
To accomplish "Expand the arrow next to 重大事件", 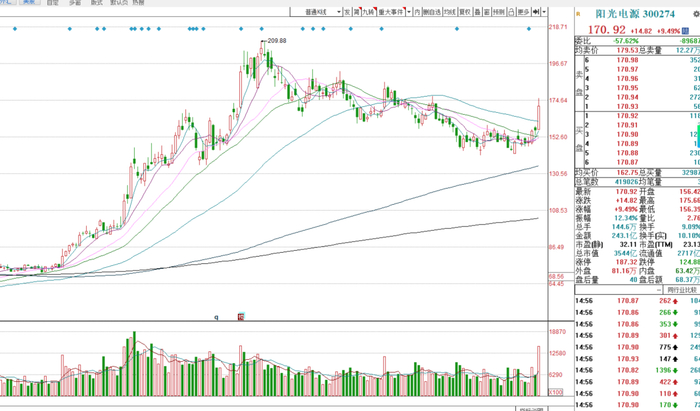I will [x=409, y=12].
